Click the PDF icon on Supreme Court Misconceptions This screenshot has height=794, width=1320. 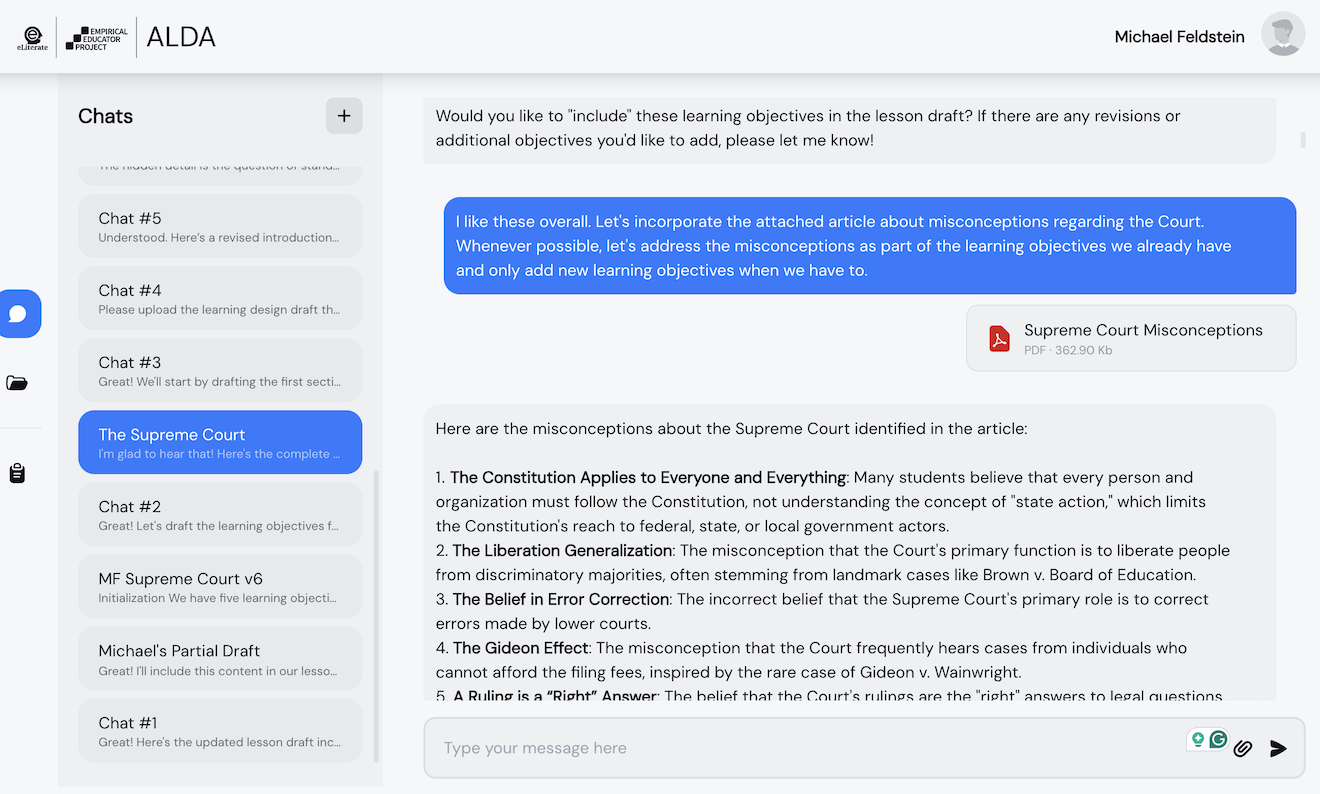(x=999, y=338)
